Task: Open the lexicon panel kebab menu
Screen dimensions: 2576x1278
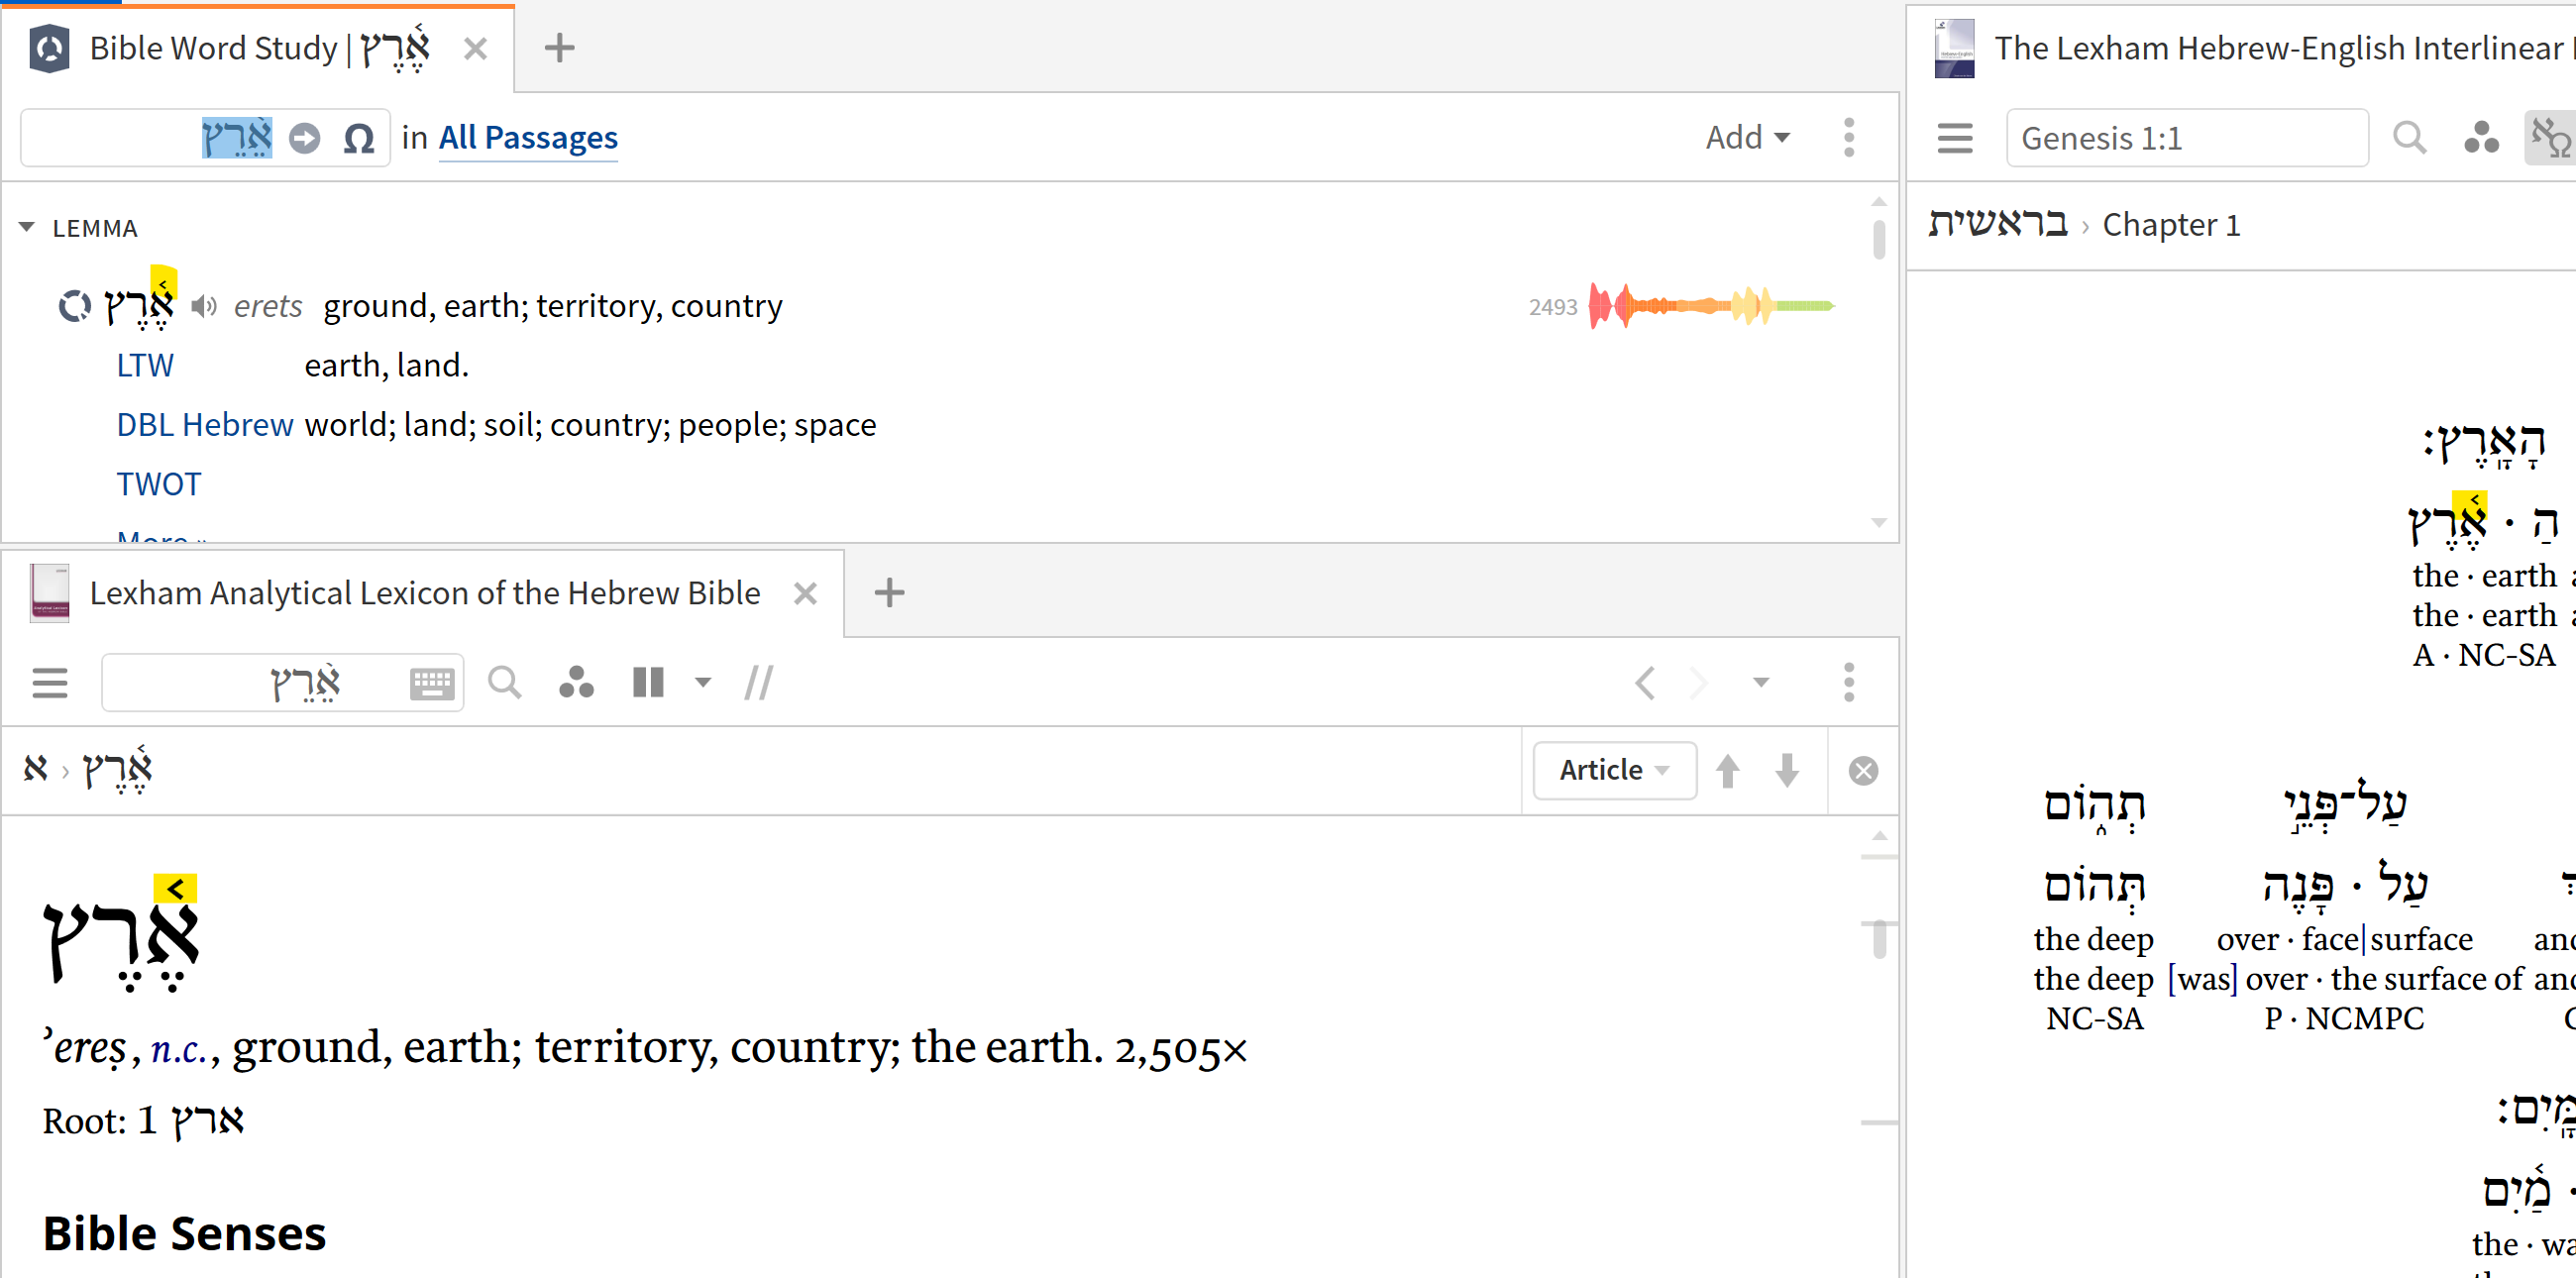Action: click(1849, 683)
